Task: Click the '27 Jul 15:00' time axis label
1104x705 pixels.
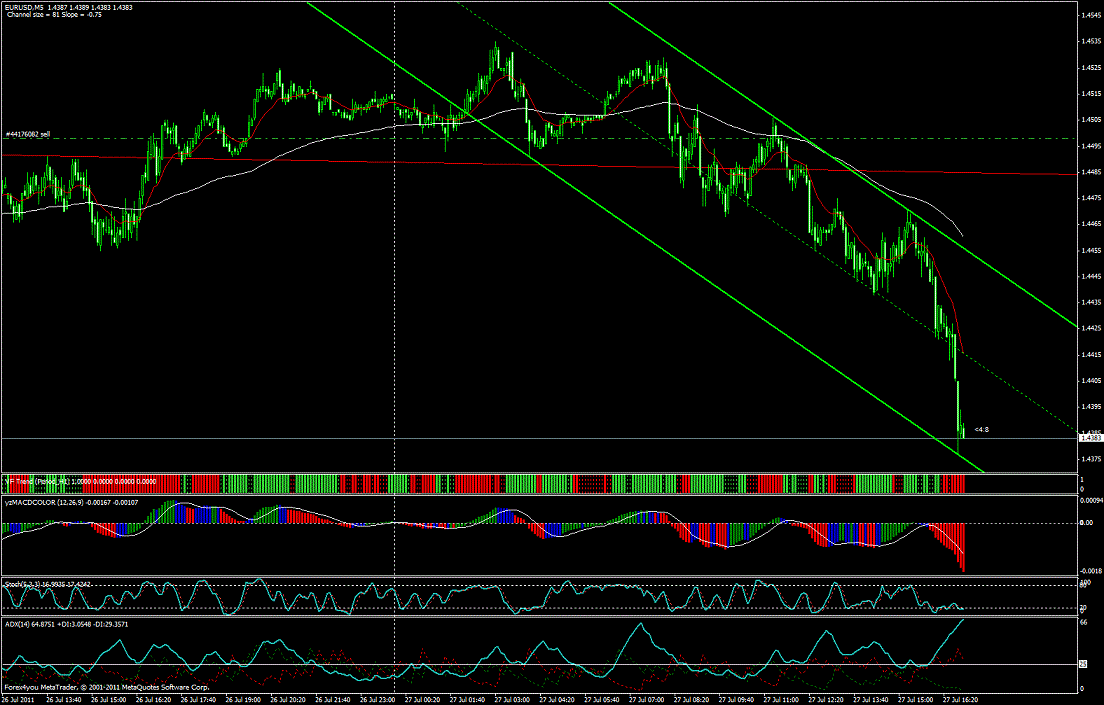Action: coord(915,700)
